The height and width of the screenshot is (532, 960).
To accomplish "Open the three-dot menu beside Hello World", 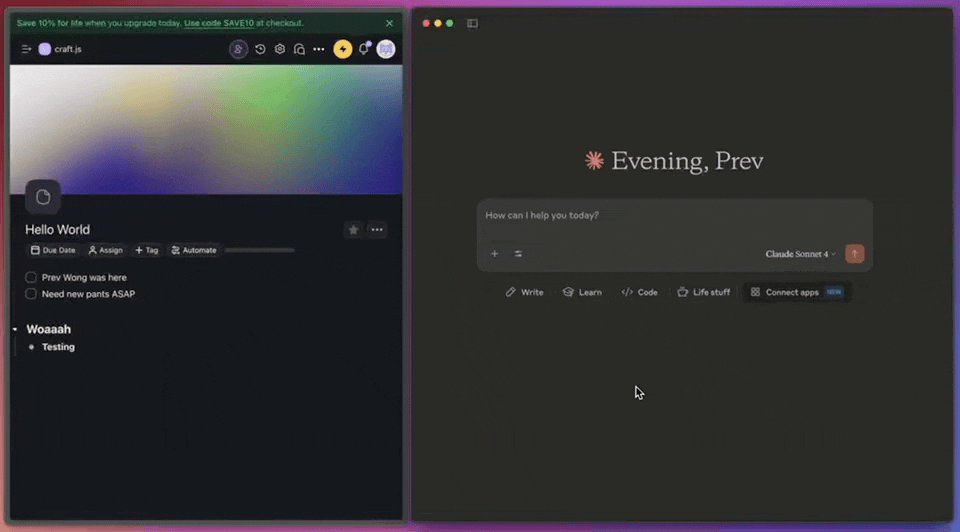I will [377, 230].
